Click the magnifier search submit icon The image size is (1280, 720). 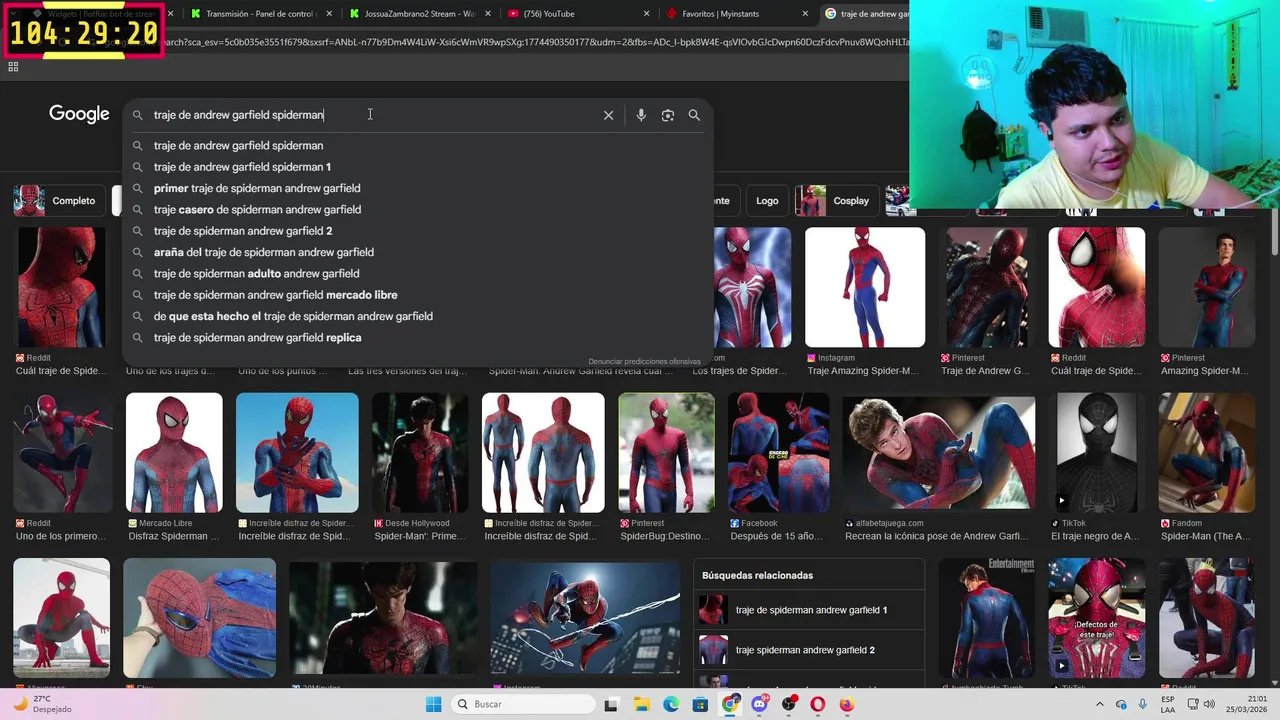[694, 115]
